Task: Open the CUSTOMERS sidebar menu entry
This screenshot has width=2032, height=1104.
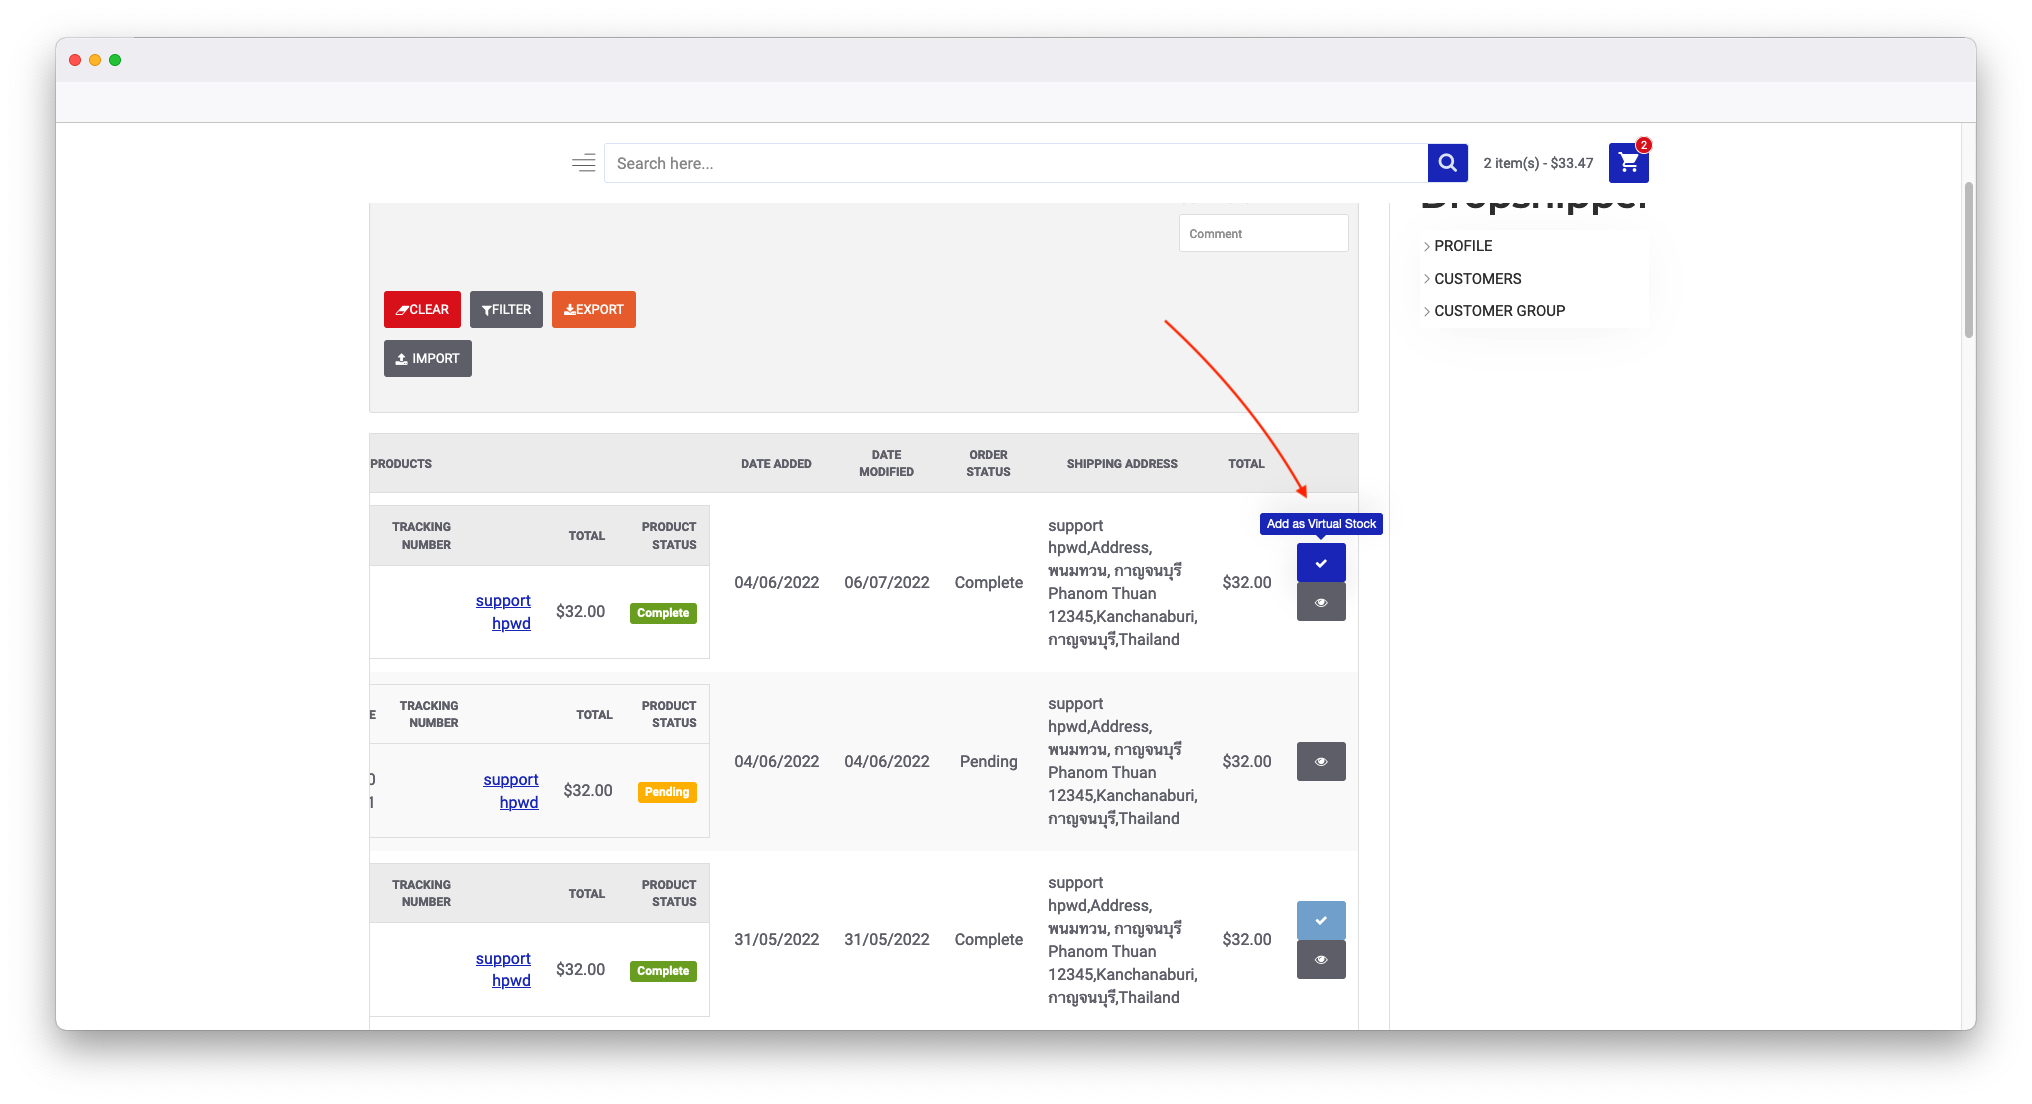Action: (x=1478, y=278)
